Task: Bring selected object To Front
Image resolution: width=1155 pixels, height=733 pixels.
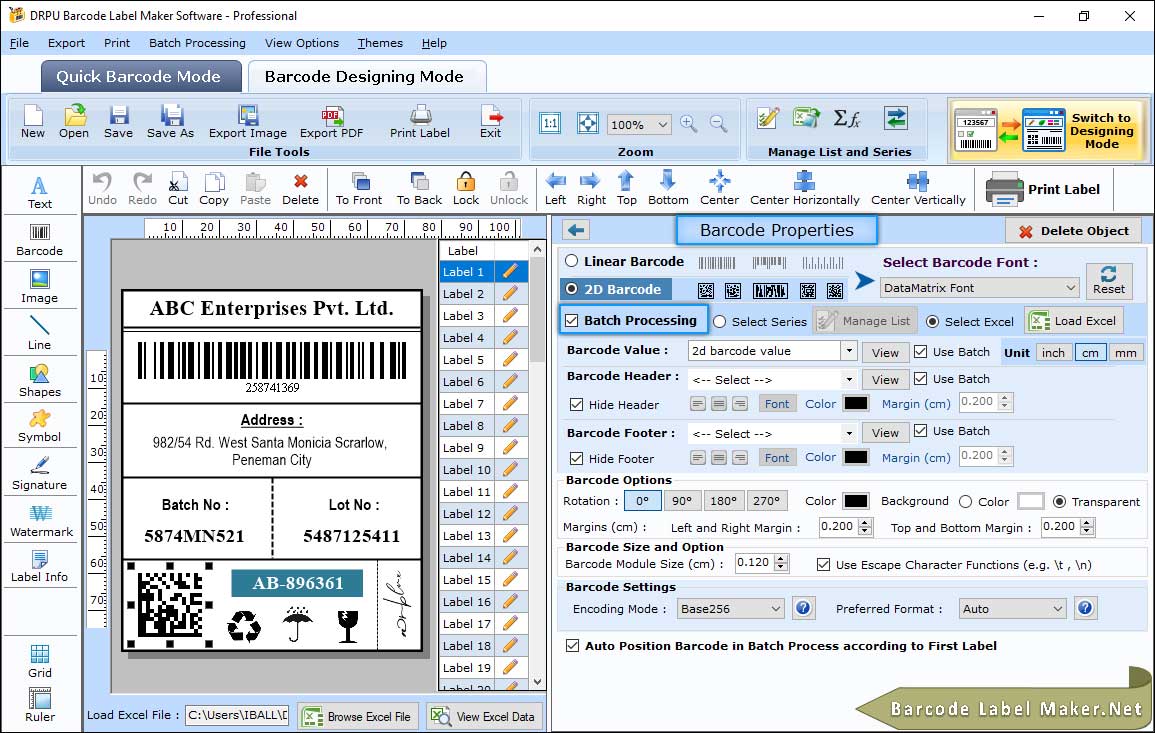Action: tap(359, 189)
